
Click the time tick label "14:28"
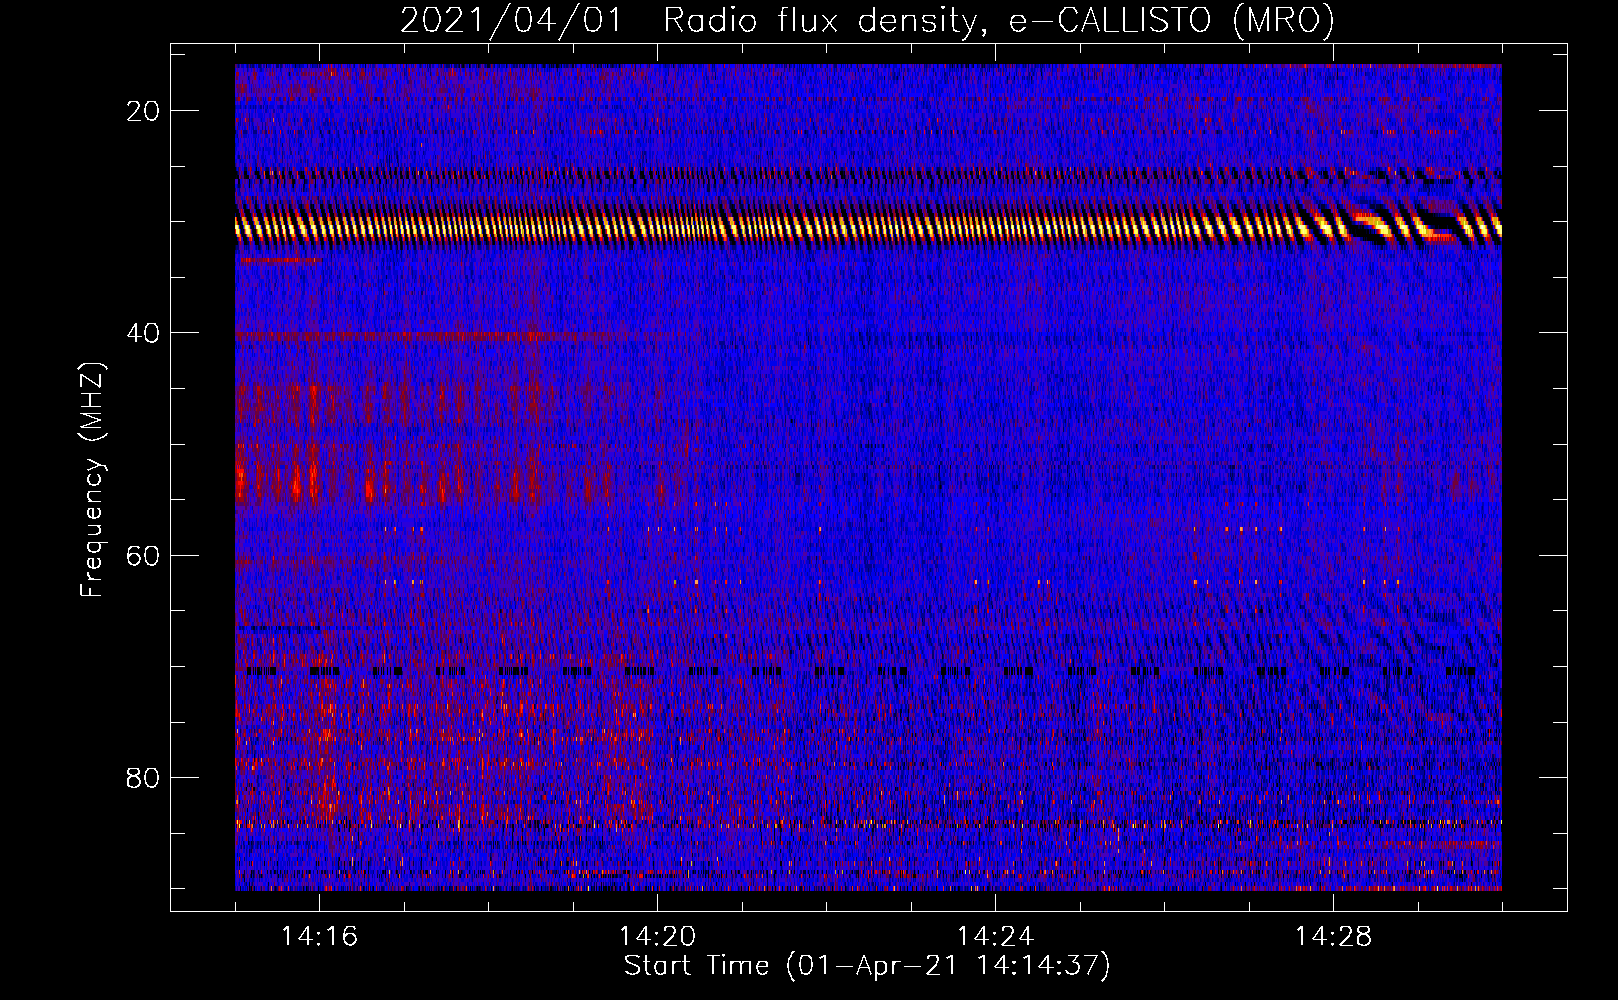point(1334,936)
